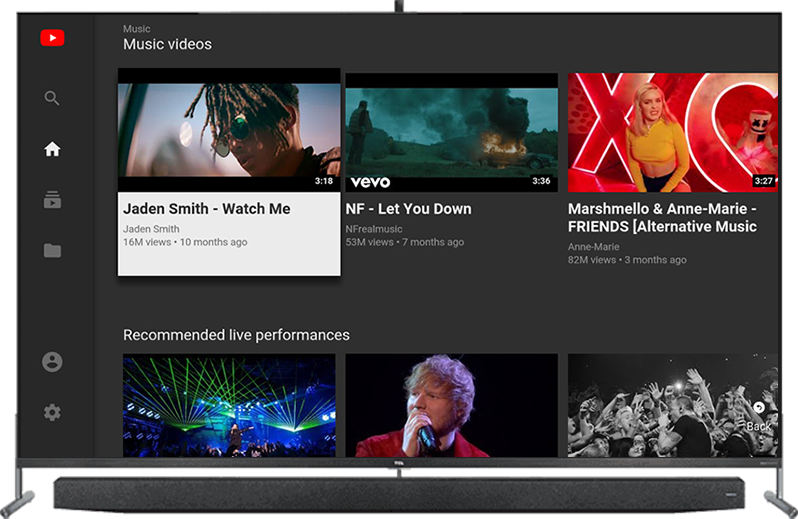Open the red-haired singer live performance thumbnail
Image resolution: width=798 pixels, height=519 pixels.
point(451,405)
